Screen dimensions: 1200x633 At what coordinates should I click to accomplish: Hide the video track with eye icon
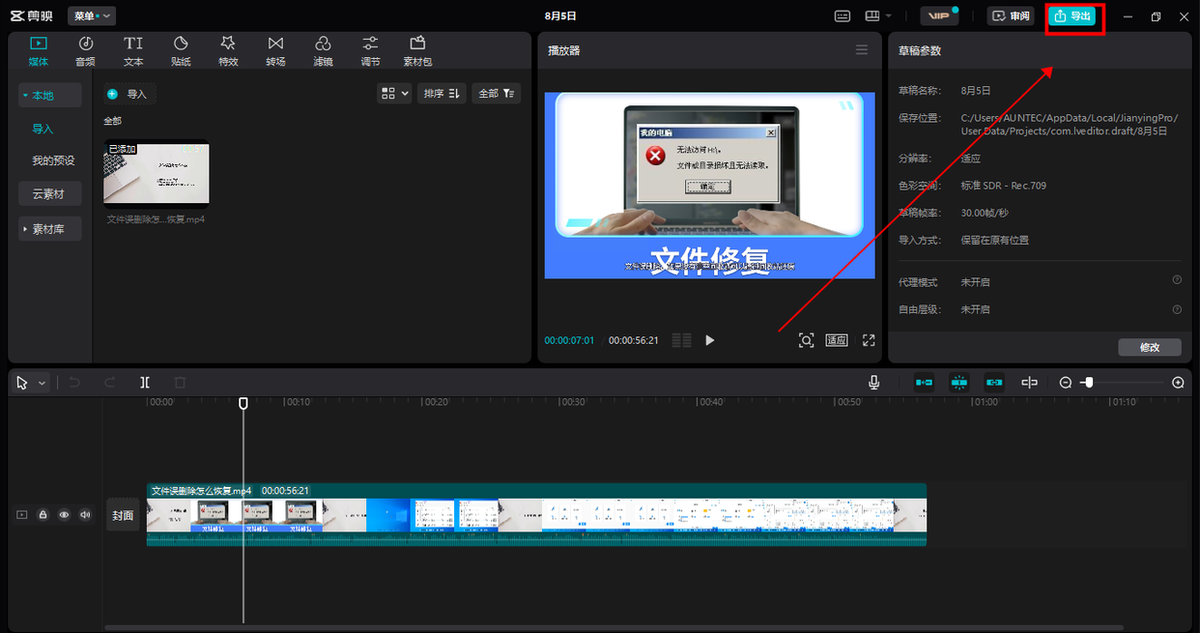click(64, 515)
